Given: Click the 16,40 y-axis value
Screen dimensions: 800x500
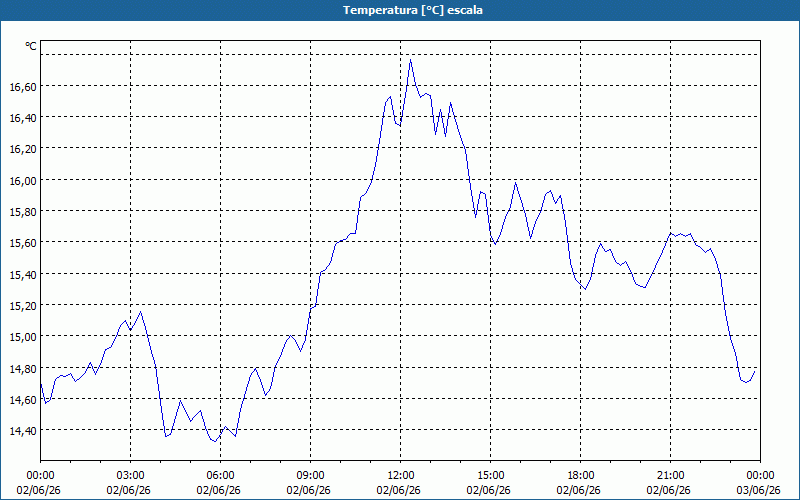Looking at the screenshot, I should point(23,118).
